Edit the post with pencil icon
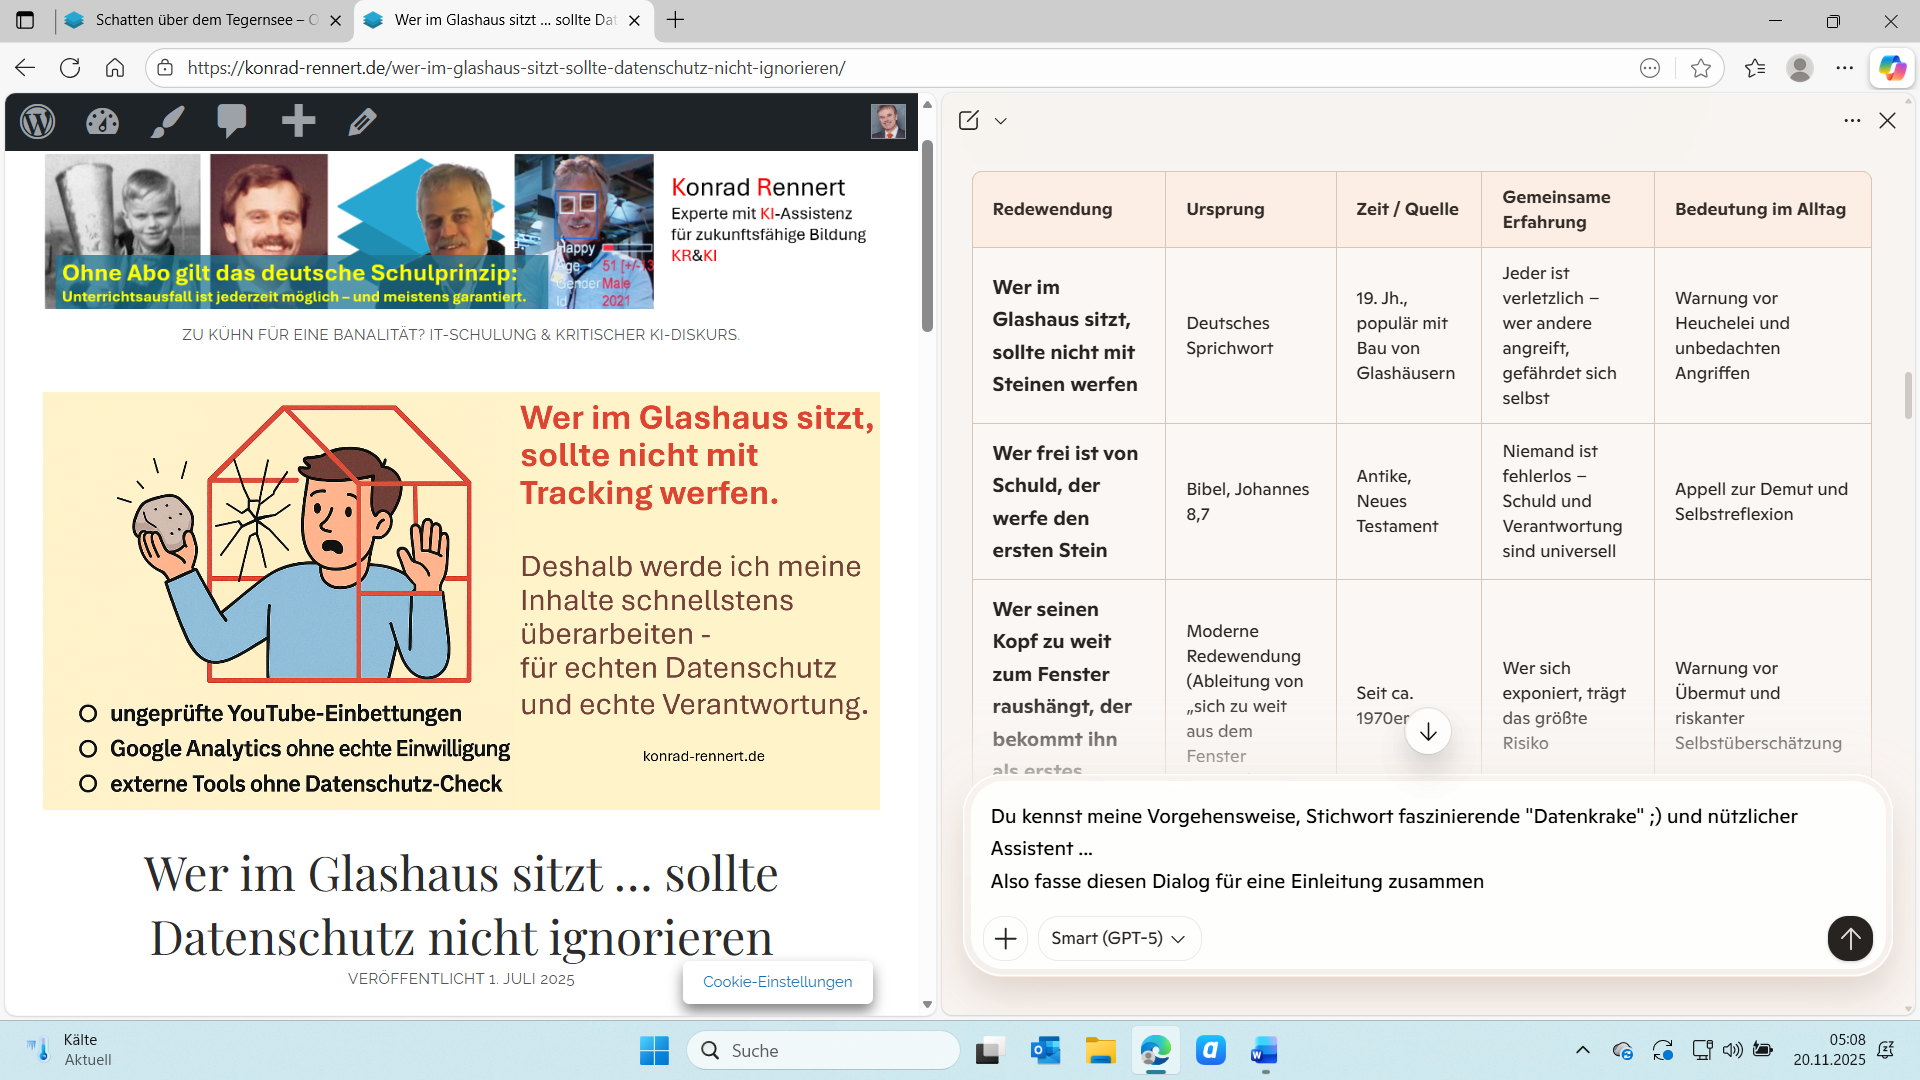Image resolution: width=1920 pixels, height=1080 pixels. point(362,122)
